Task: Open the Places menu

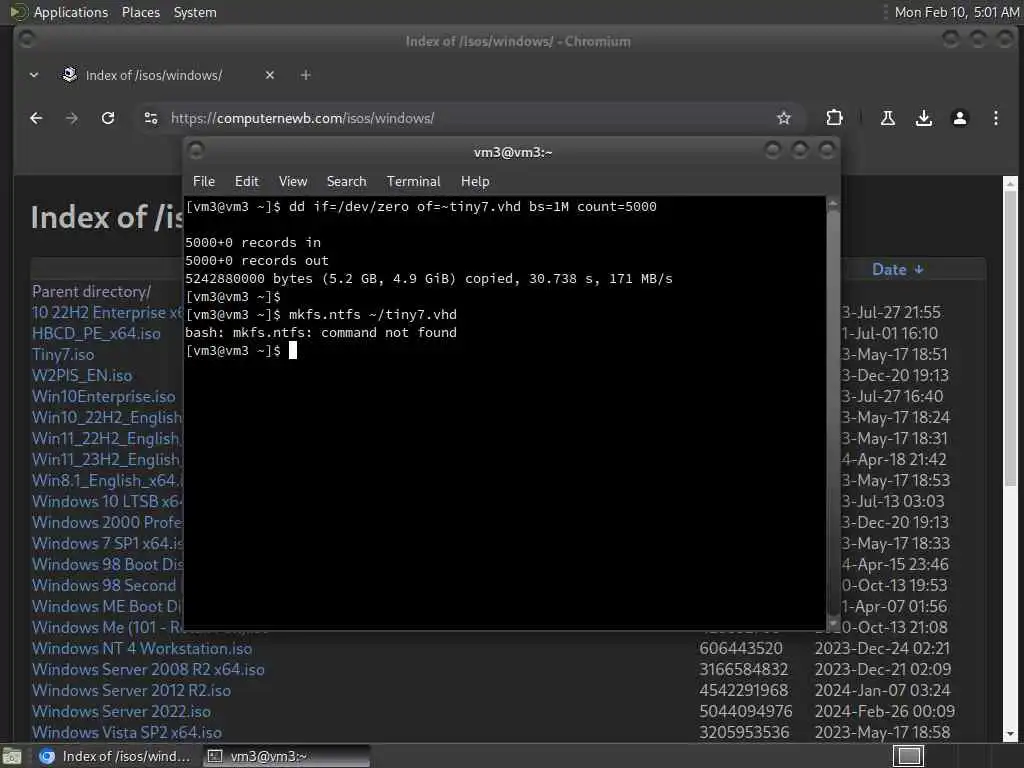Action: tap(140, 12)
